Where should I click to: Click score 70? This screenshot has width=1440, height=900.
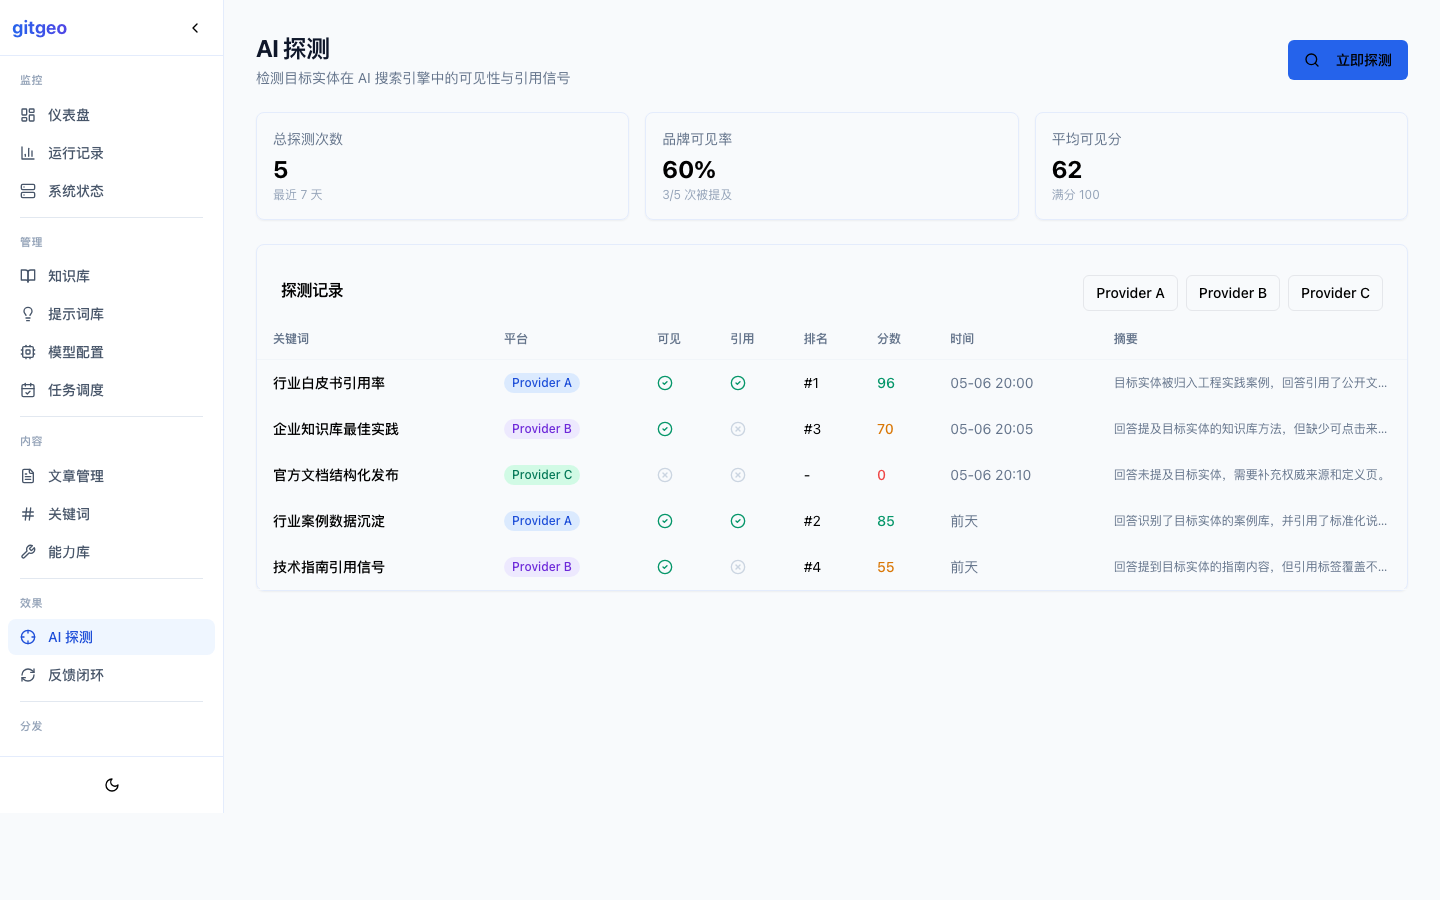885,429
